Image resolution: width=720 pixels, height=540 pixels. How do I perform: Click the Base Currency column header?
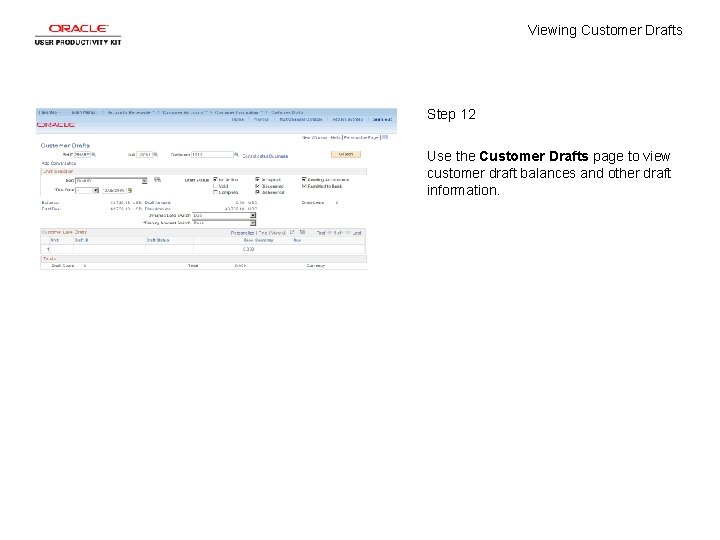[x=259, y=240]
